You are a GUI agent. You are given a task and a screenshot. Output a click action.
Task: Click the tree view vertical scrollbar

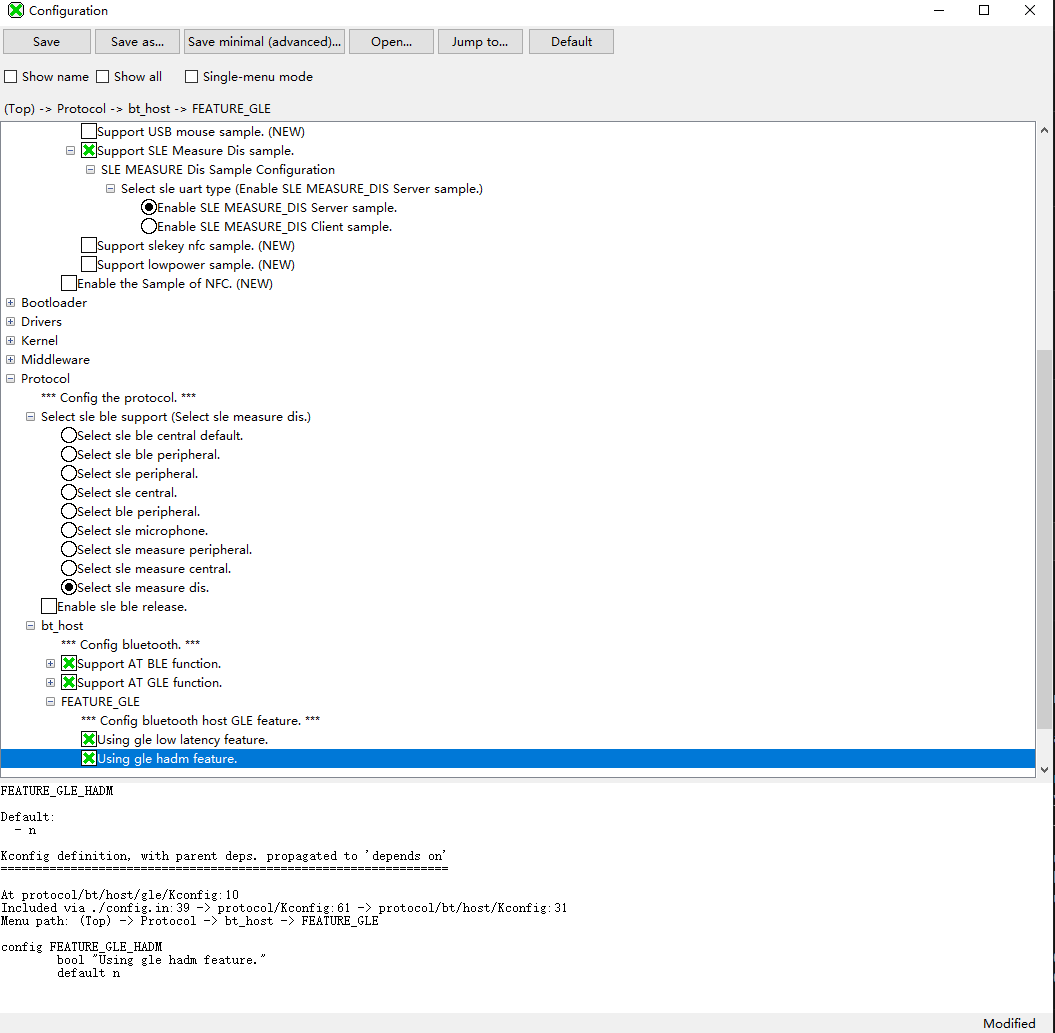click(x=1044, y=540)
